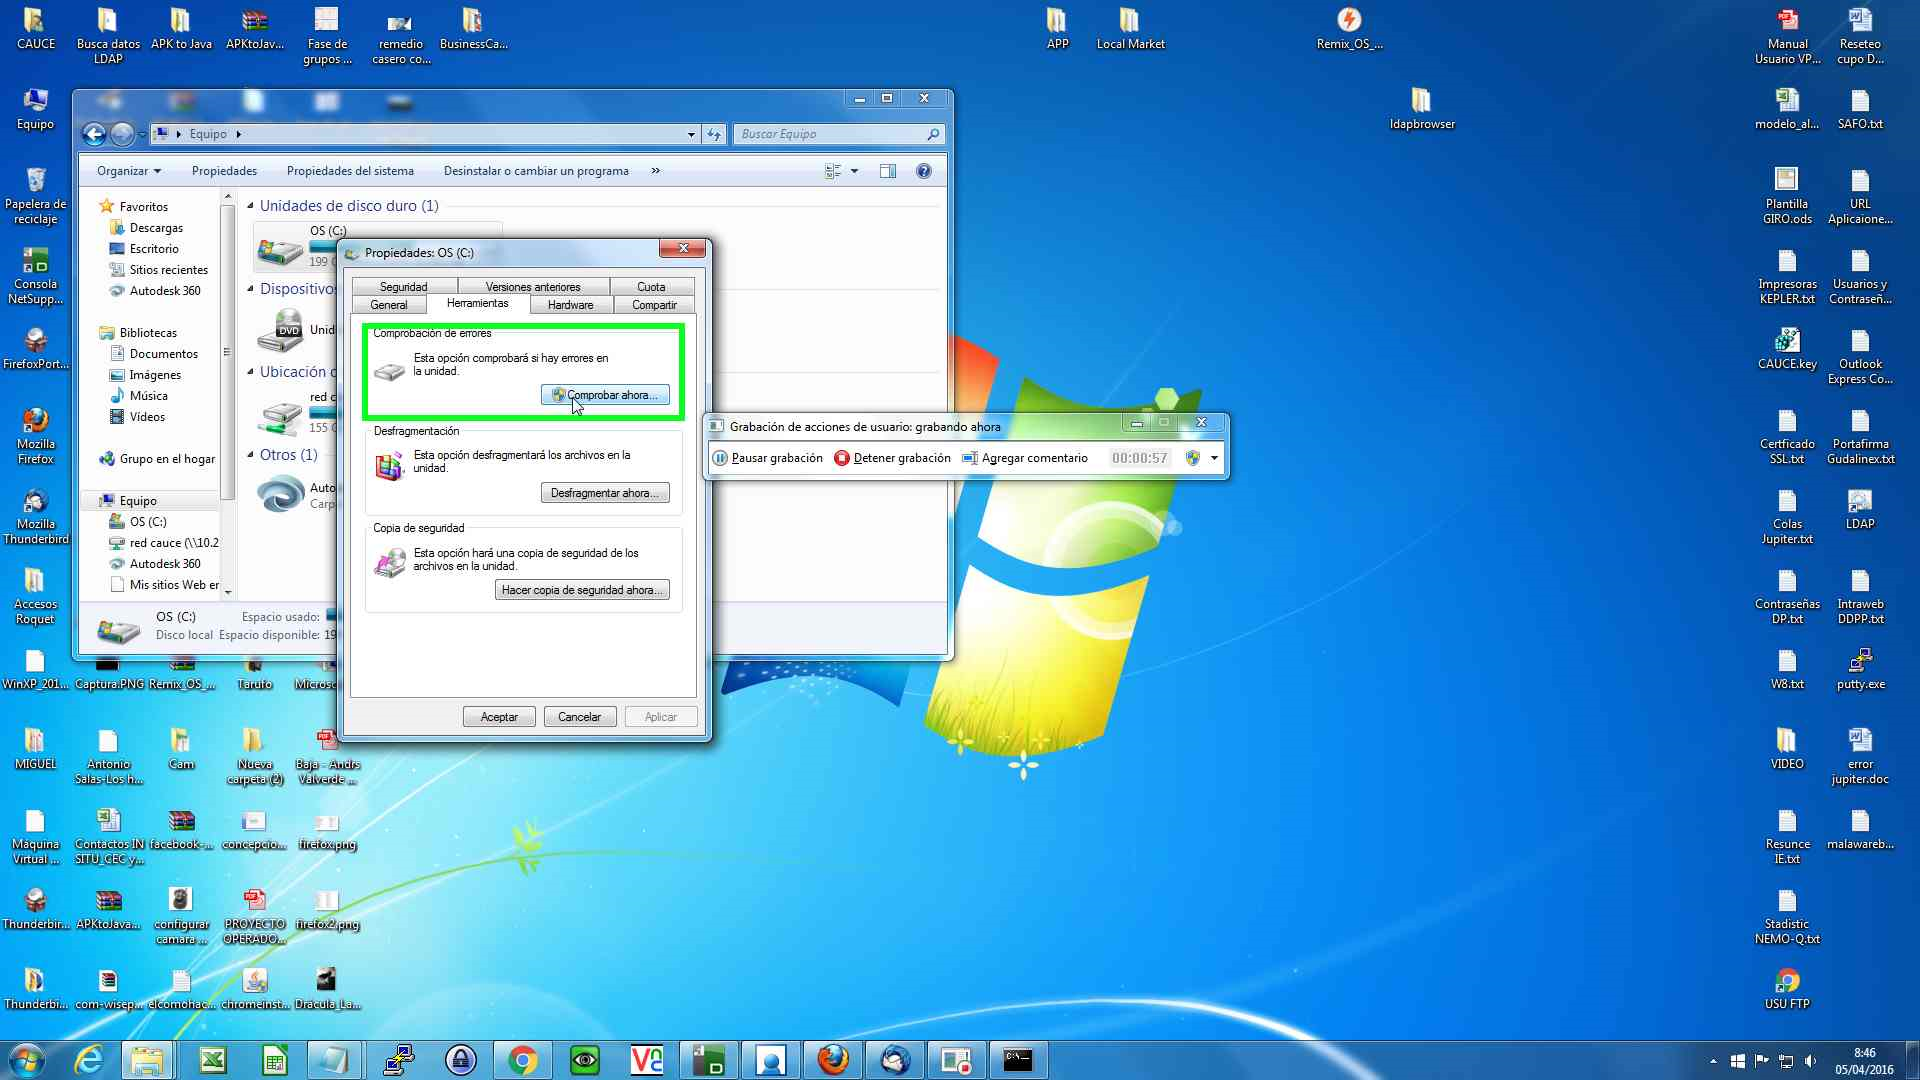
Task: Open Firefox from taskbar
Action: click(x=832, y=1060)
